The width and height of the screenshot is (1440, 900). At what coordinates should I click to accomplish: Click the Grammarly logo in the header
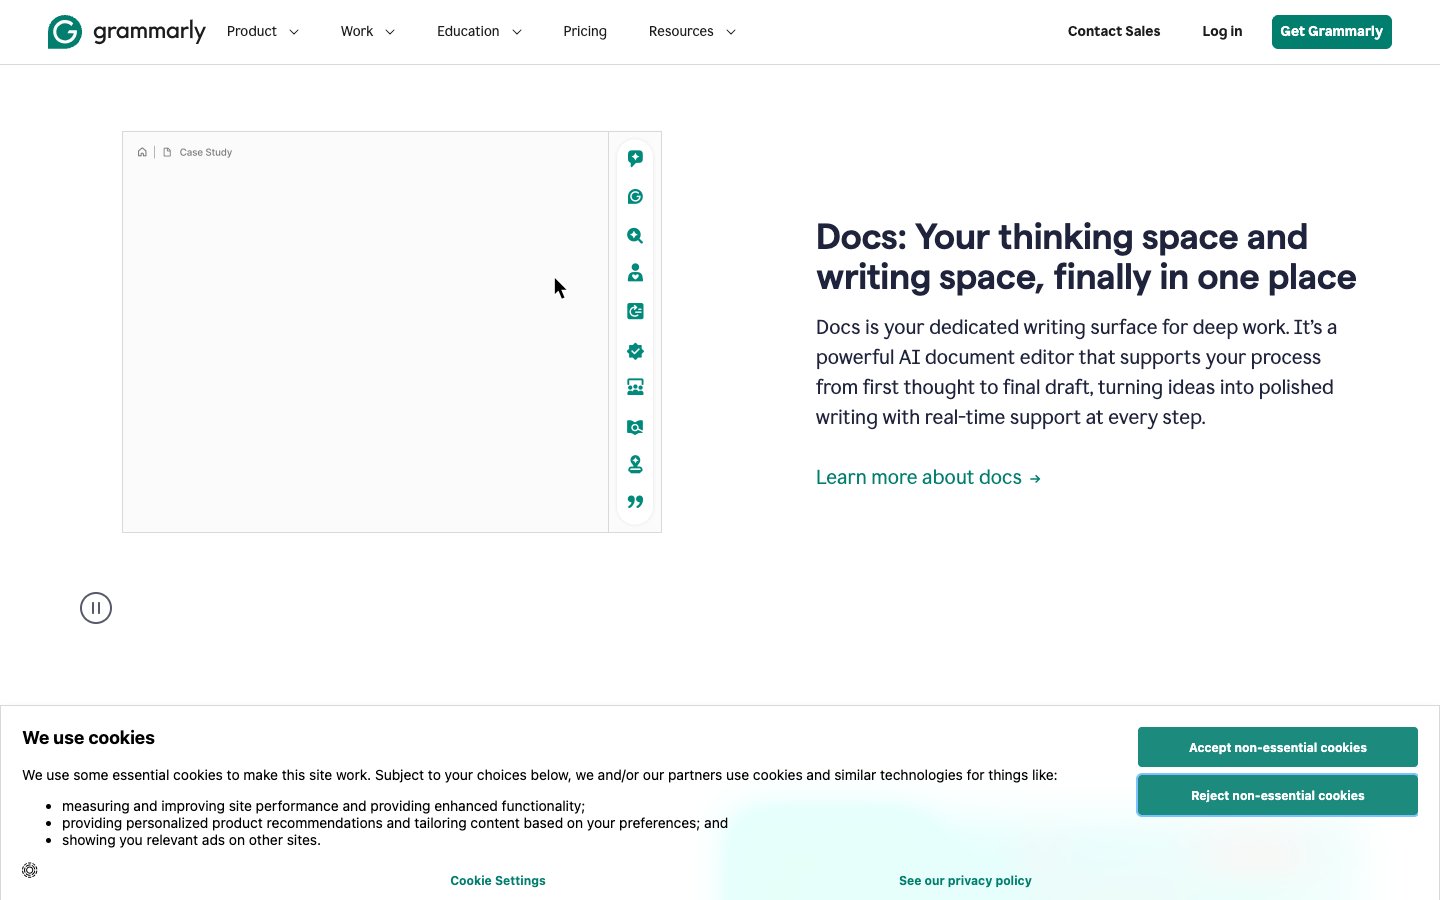[126, 32]
